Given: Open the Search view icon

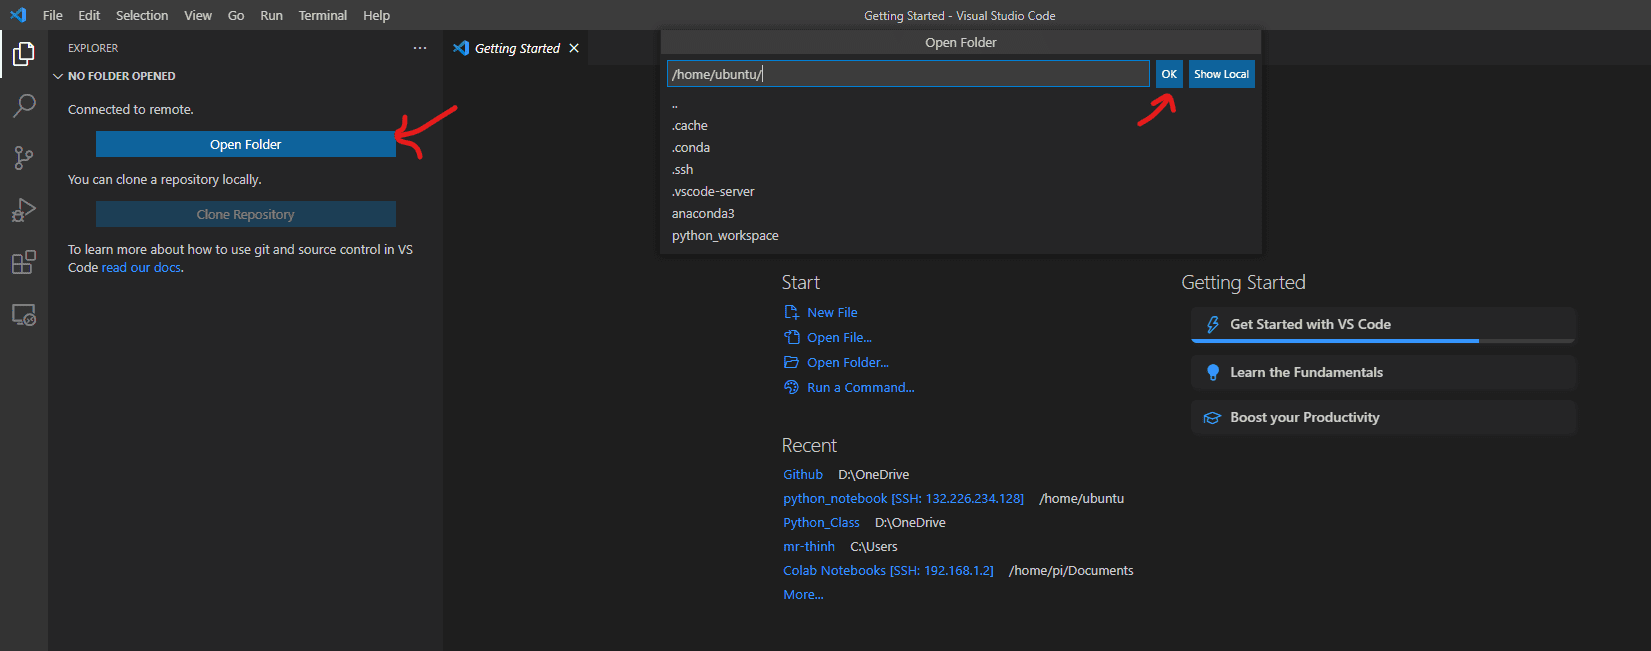Looking at the screenshot, I should [x=24, y=105].
